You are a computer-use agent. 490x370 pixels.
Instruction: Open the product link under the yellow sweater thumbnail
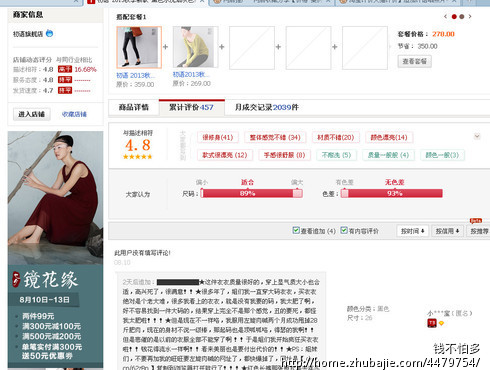tap(191, 74)
